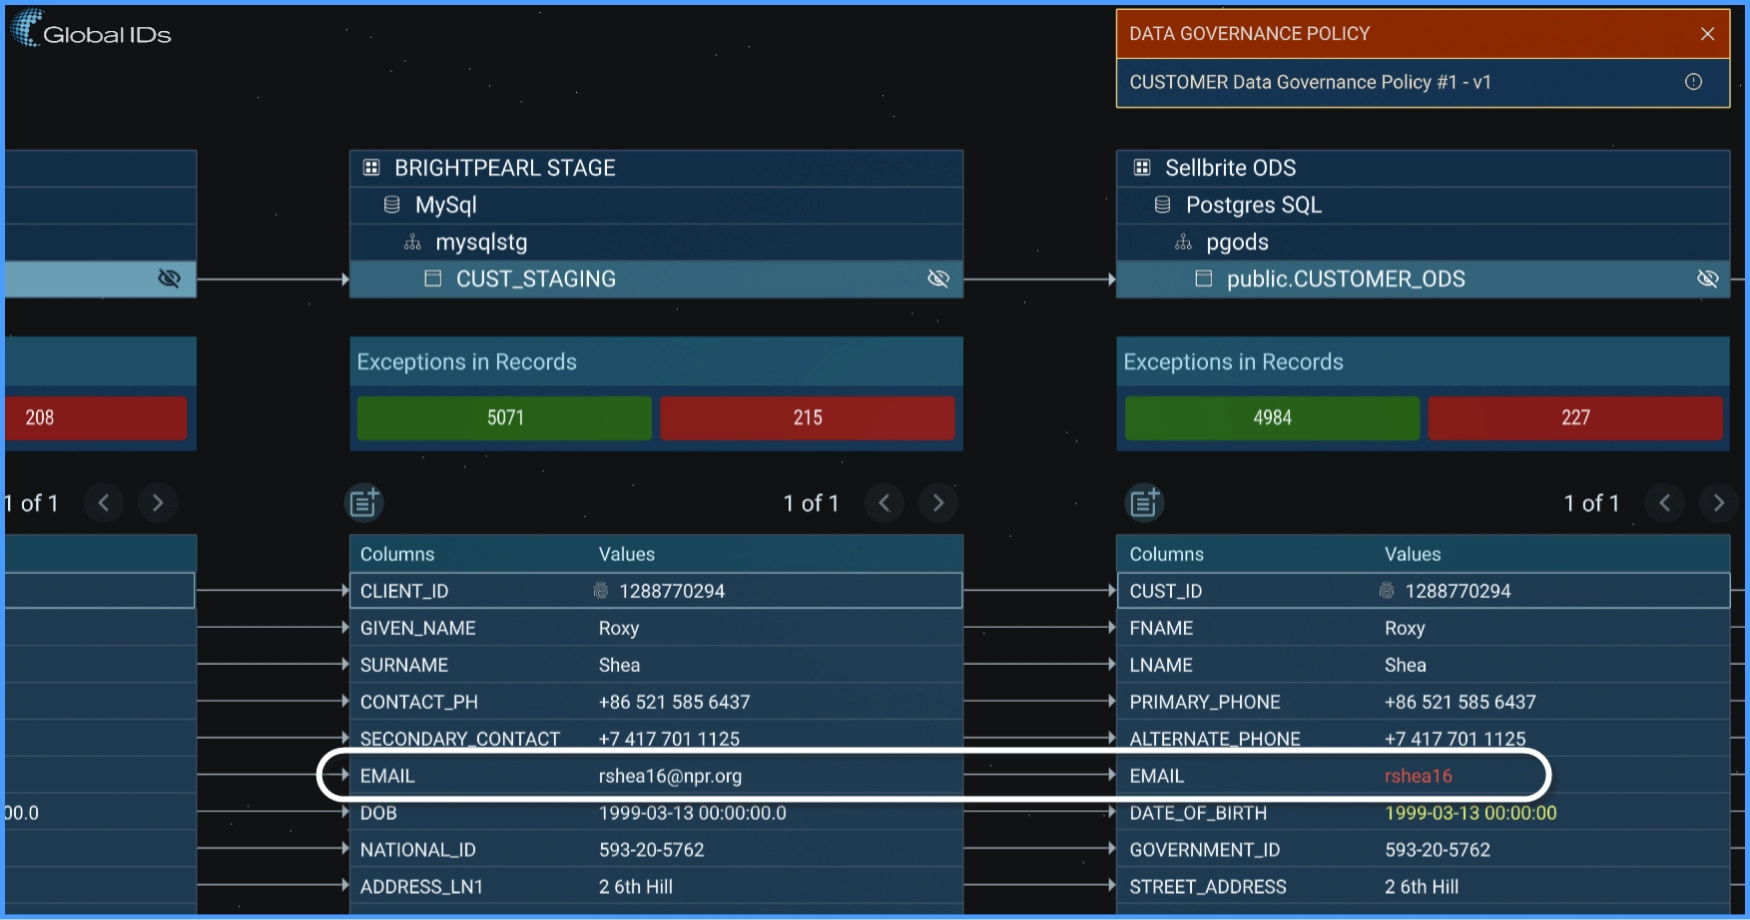Select the SURNAME row
The height and width of the screenshot is (920, 1750).
[656, 665]
